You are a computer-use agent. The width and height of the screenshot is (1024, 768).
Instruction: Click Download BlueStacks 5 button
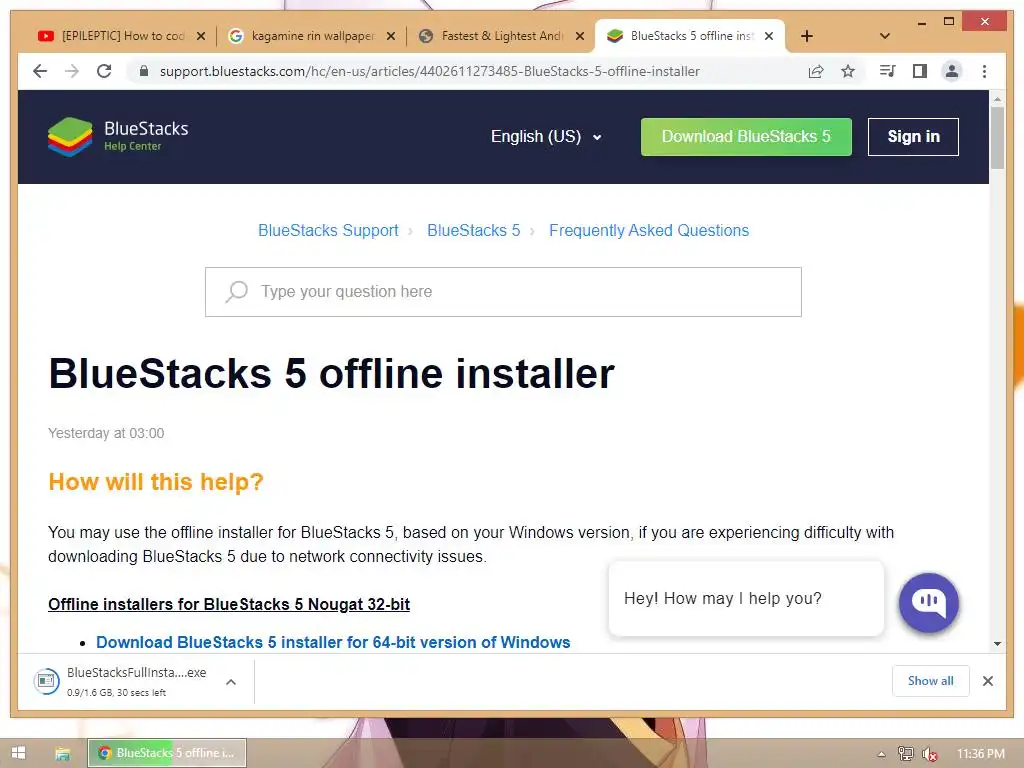point(746,136)
